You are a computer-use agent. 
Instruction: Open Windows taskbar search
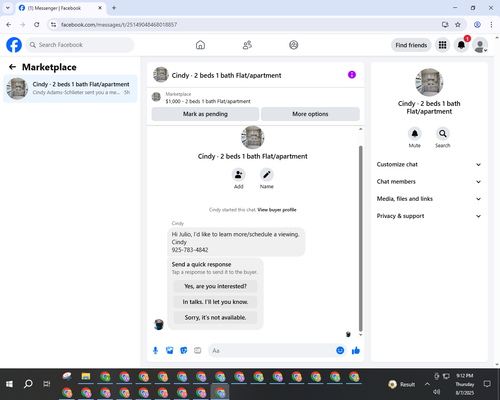tap(28, 384)
